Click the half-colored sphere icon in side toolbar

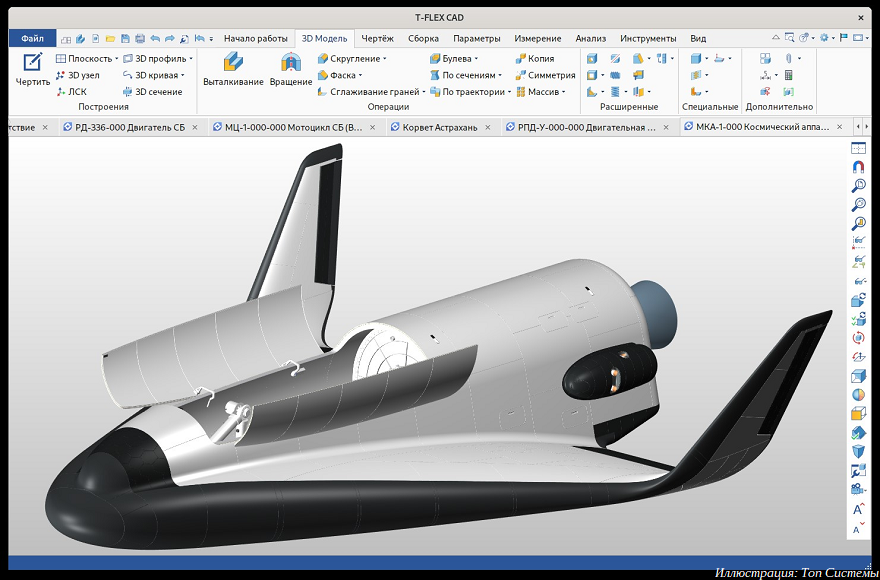[x=858, y=395]
